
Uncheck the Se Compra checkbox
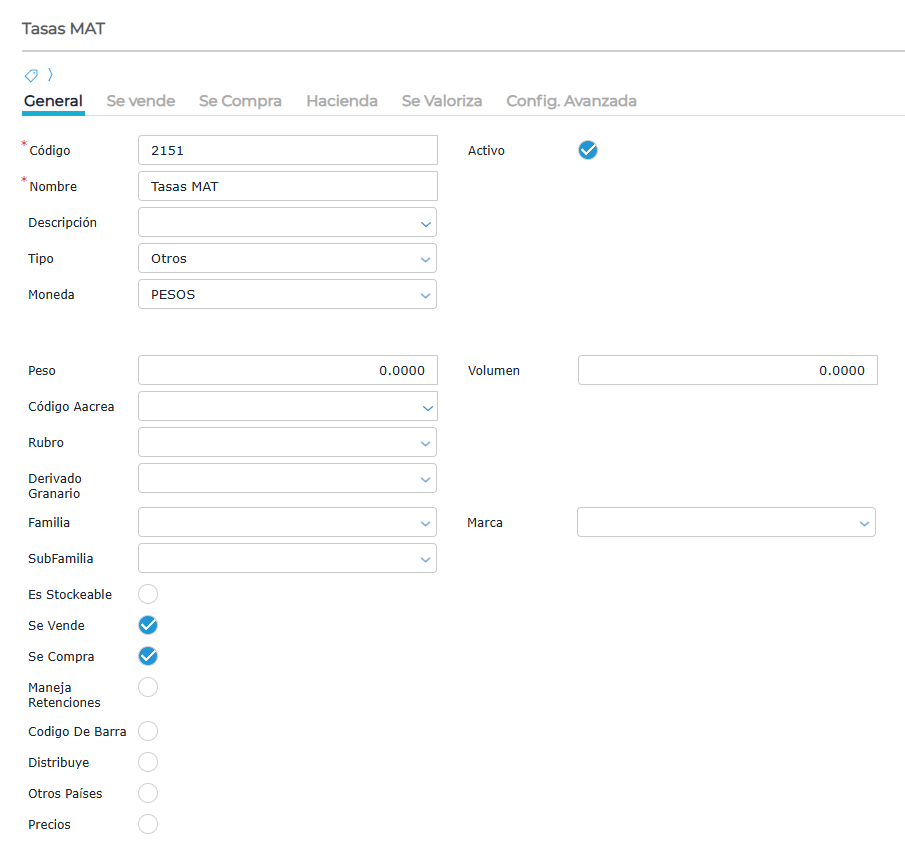coord(148,656)
